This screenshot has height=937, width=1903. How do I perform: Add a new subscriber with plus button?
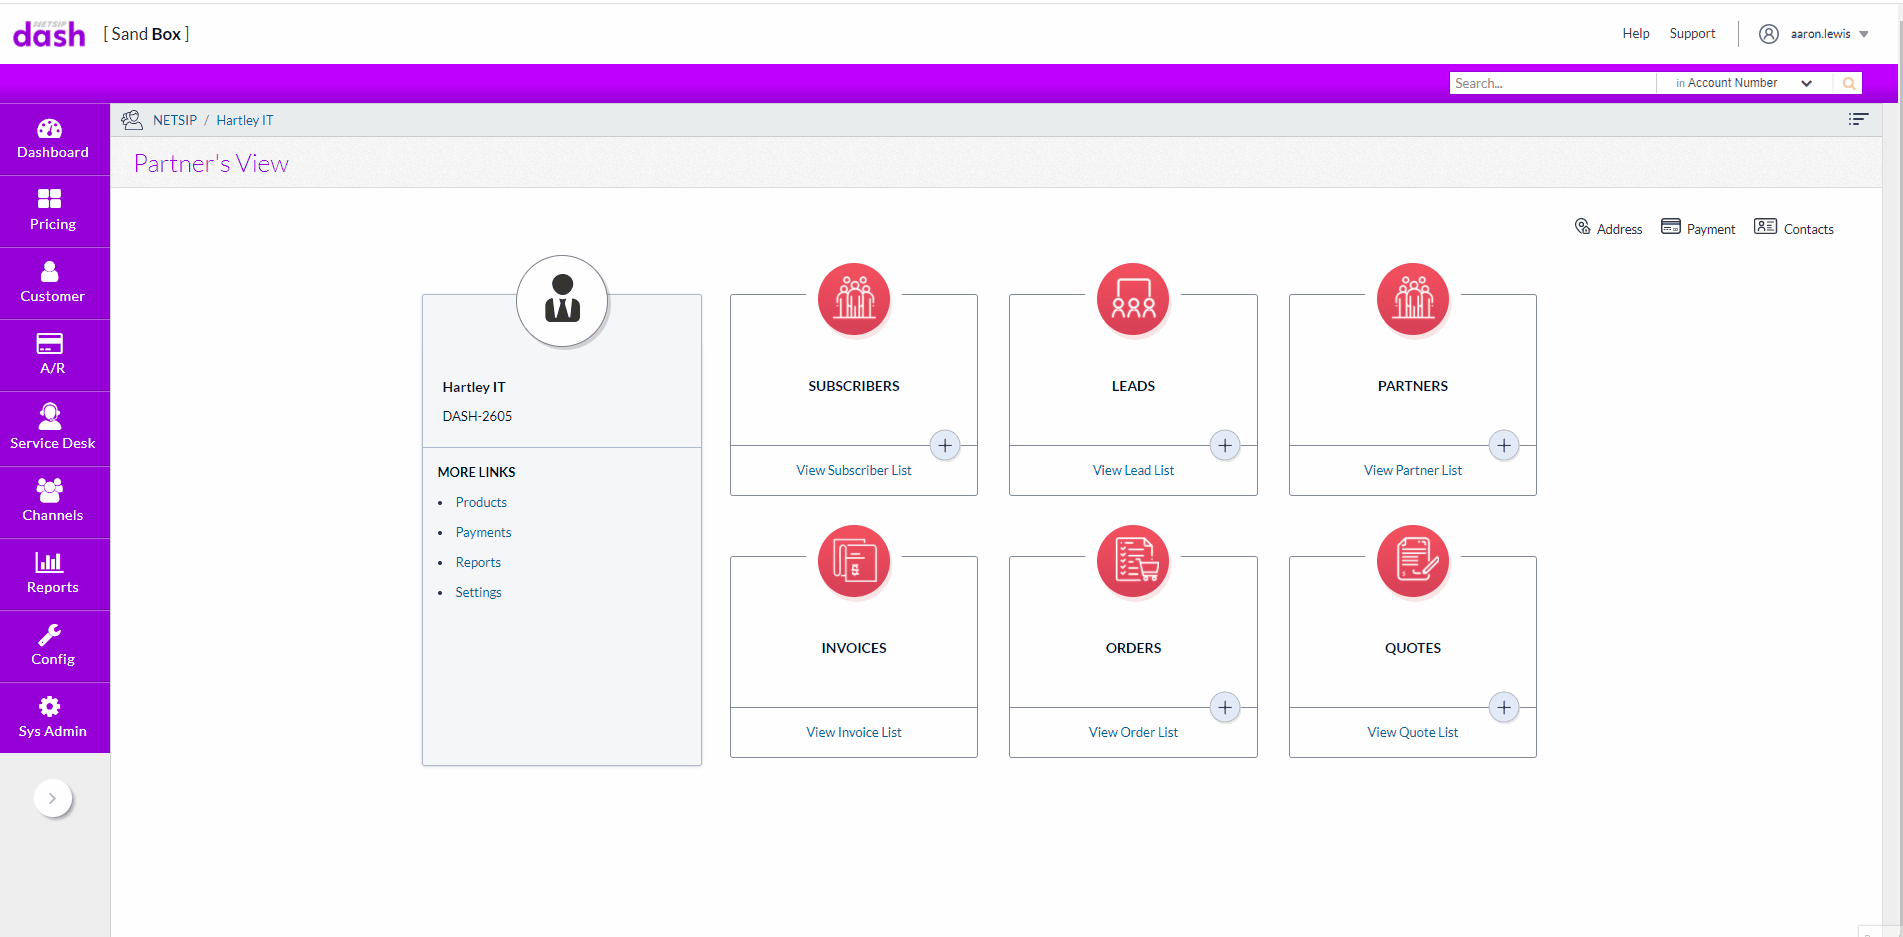(945, 445)
